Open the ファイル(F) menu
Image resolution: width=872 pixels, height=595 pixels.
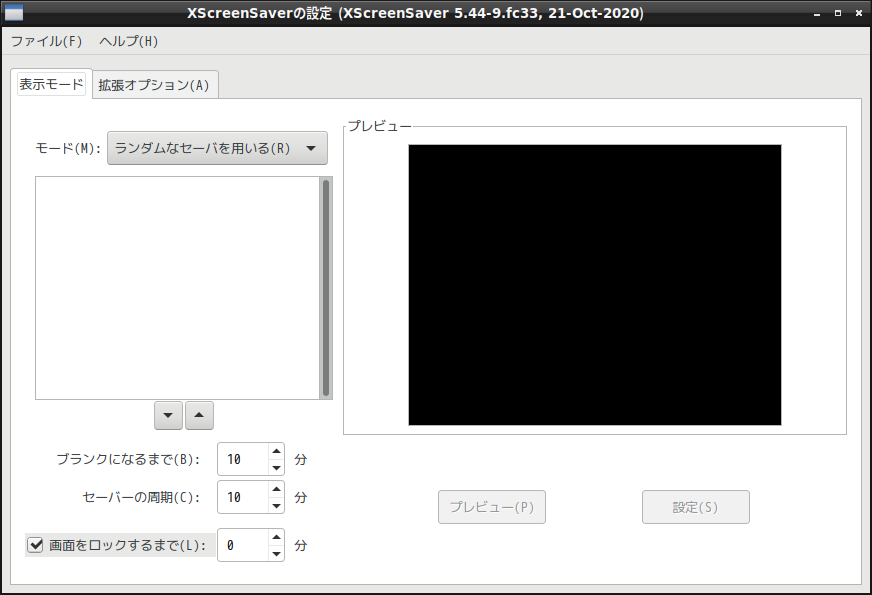click(x=47, y=41)
